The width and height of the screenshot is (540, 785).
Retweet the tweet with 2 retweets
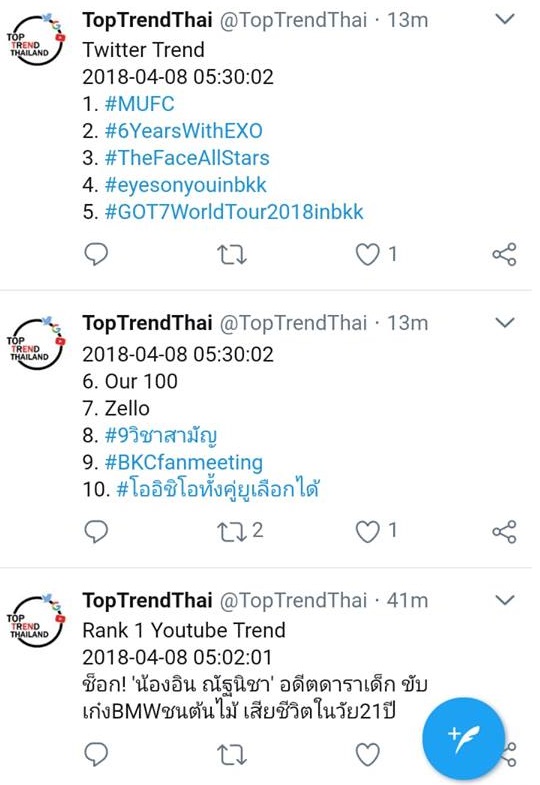coord(232,532)
